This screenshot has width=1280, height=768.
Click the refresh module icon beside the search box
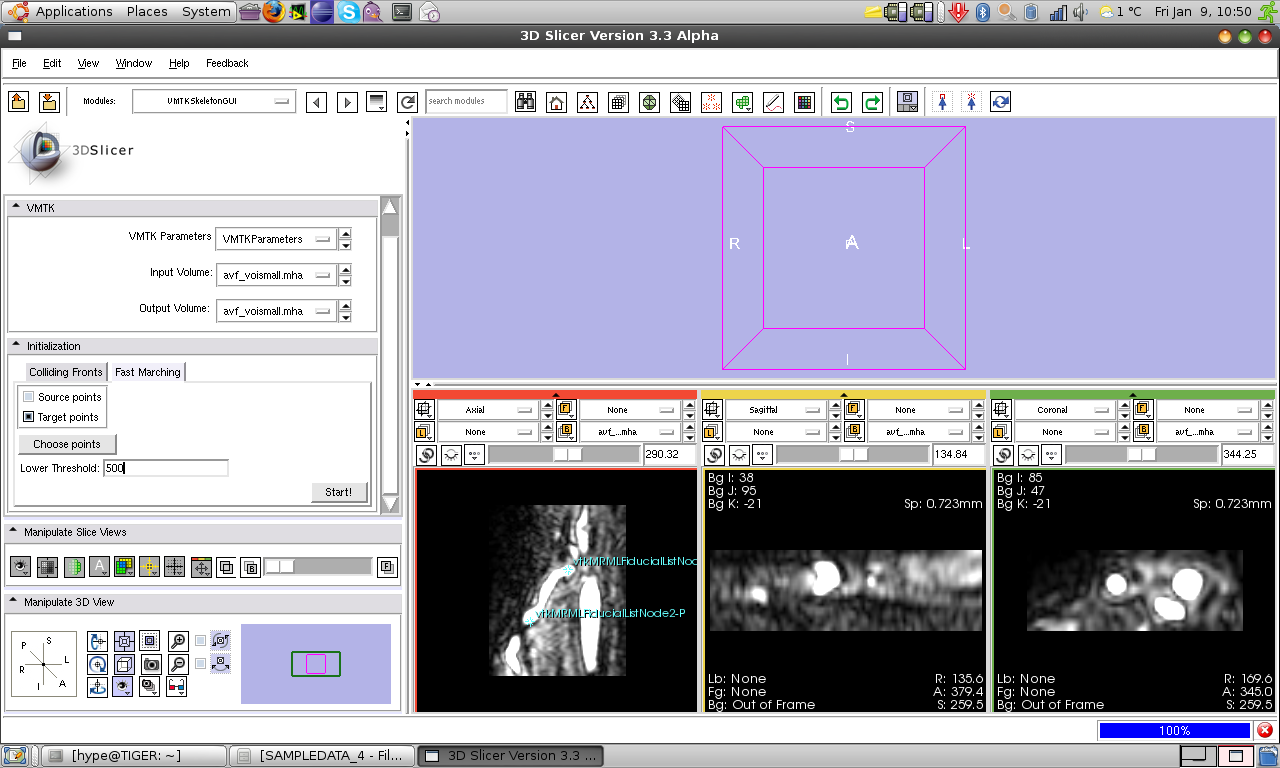[407, 102]
